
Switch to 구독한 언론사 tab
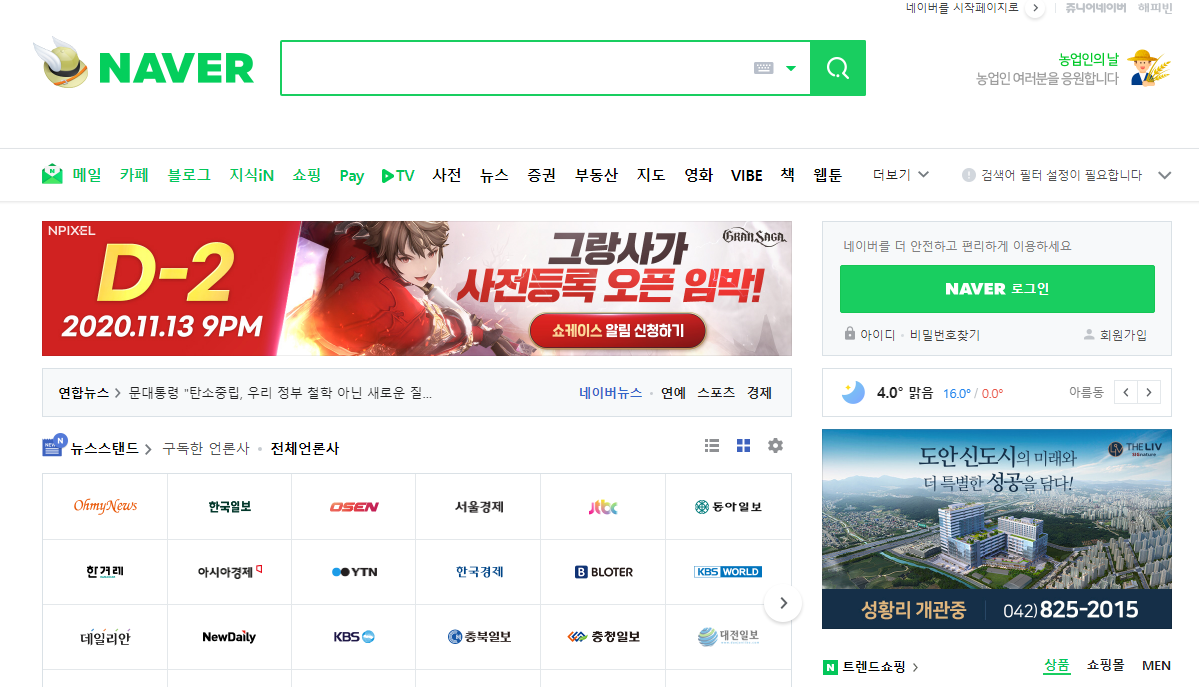tap(206, 448)
